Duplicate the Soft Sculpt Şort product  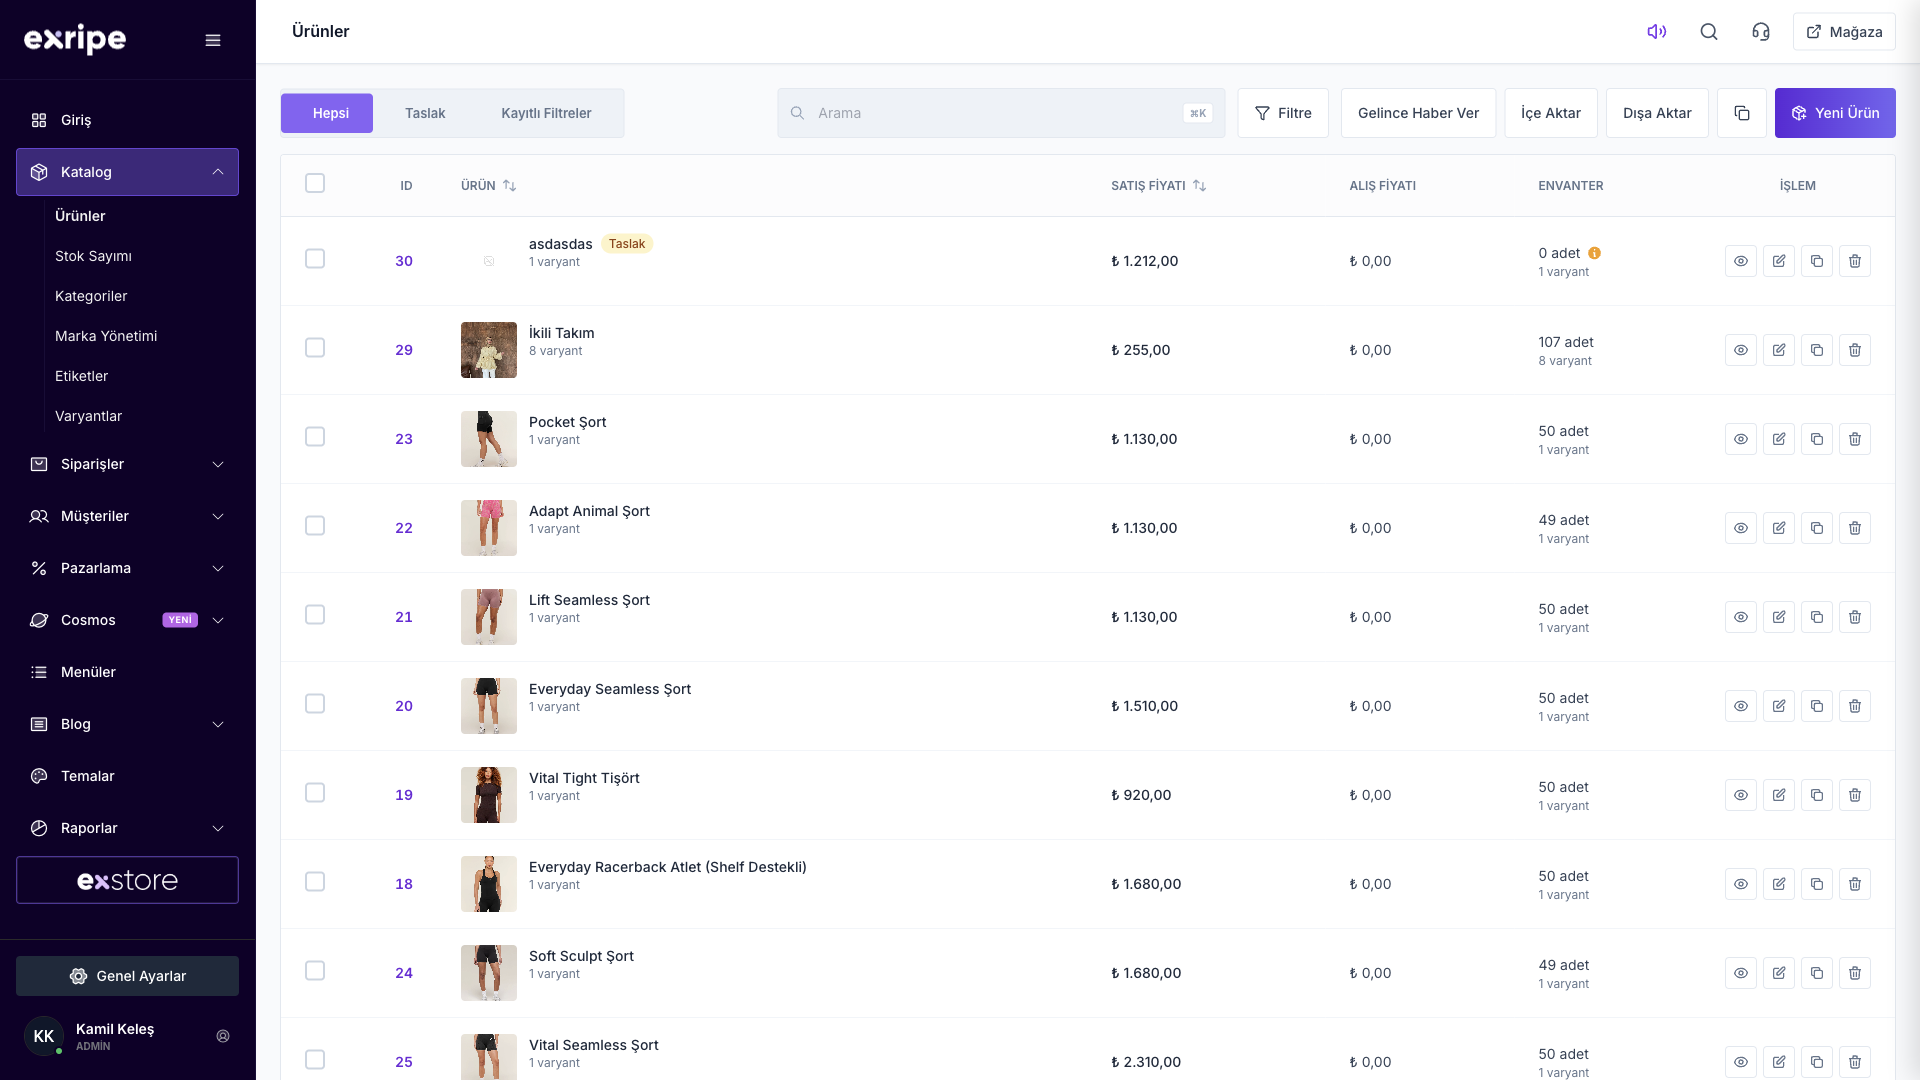click(x=1817, y=973)
